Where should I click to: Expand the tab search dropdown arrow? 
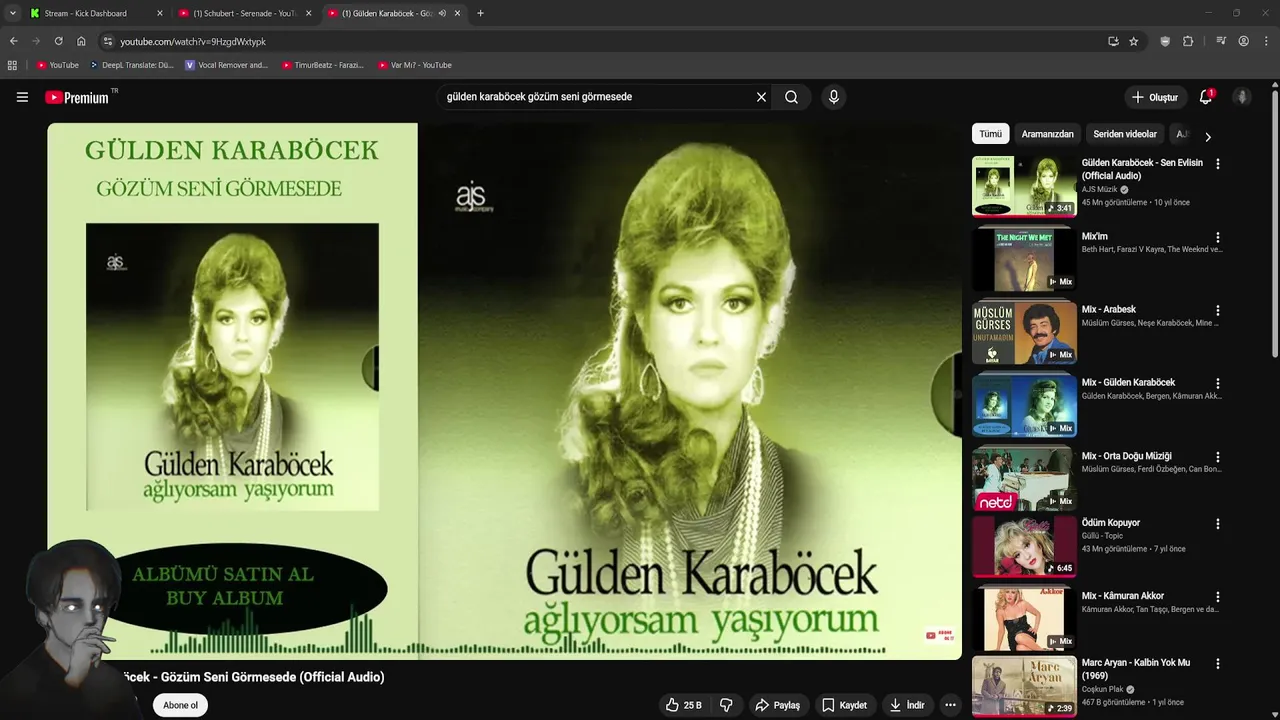pos(12,13)
